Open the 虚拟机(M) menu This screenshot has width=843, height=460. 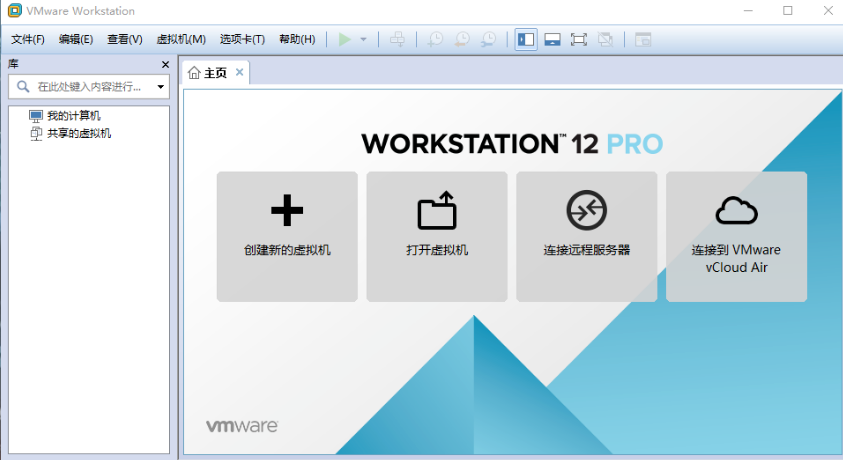tap(181, 39)
